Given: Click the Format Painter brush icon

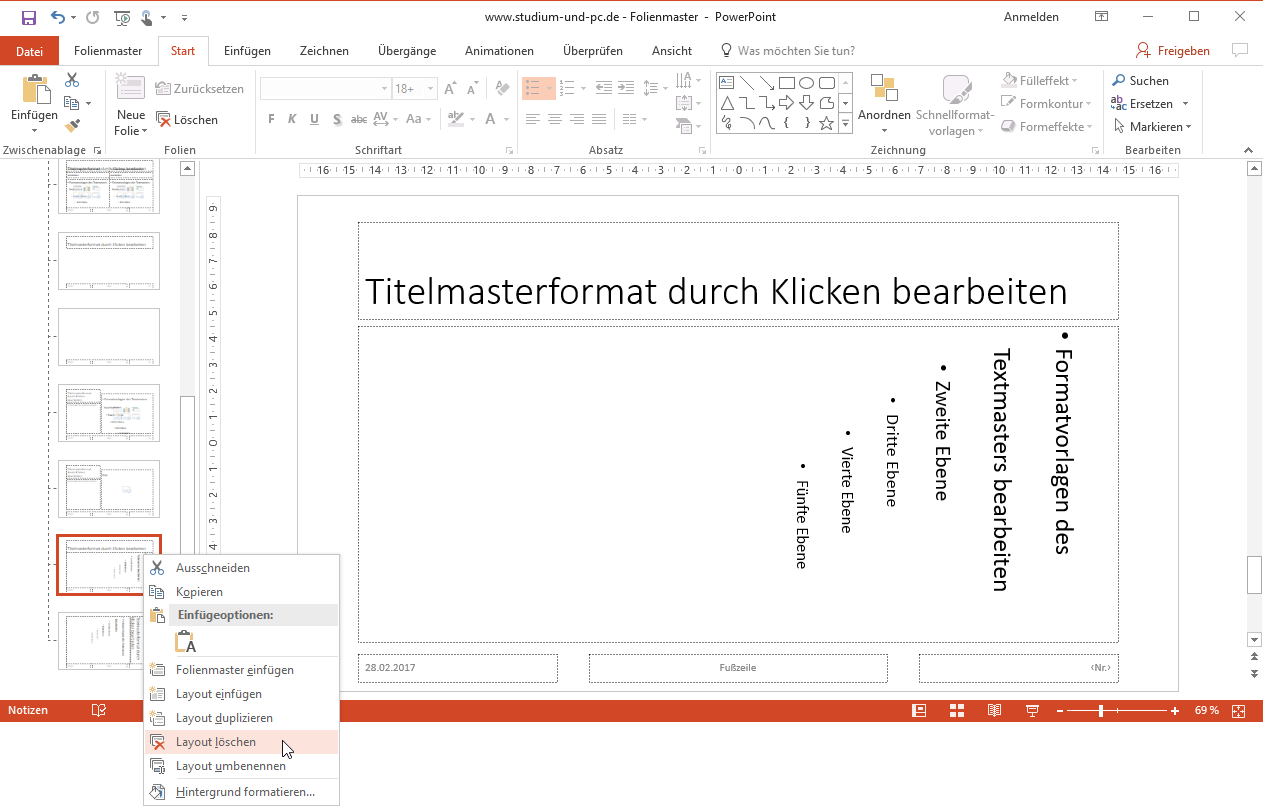Looking at the screenshot, I should tap(72, 126).
